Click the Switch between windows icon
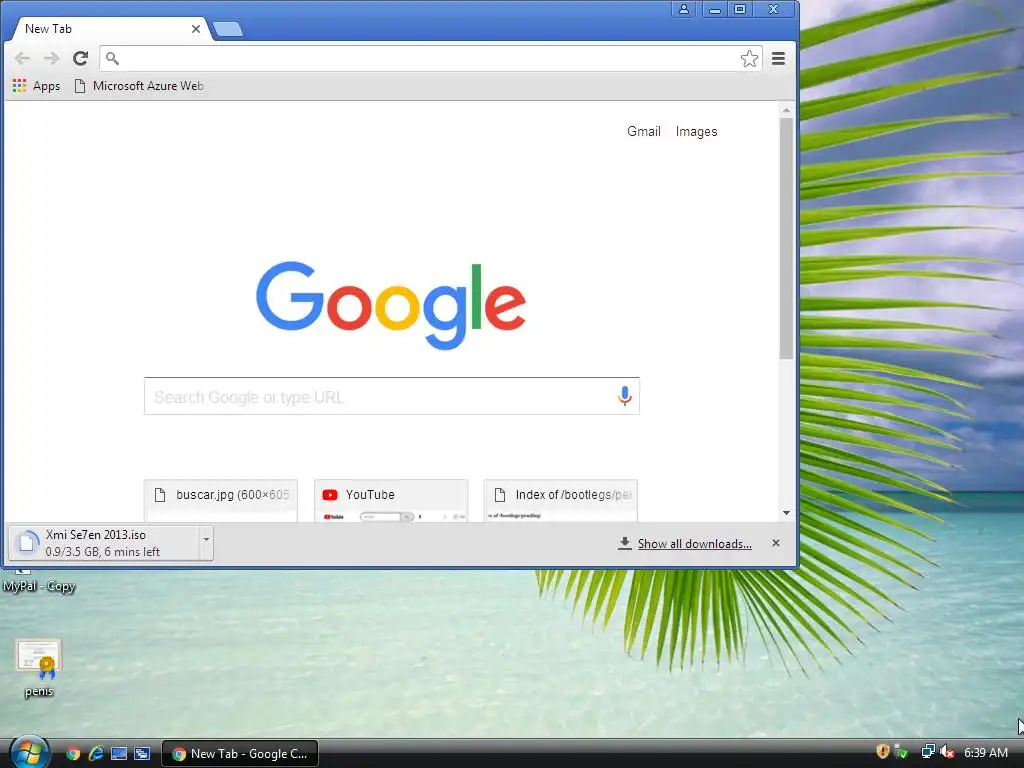The height and width of the screenshot is (768, 1024). 142,753
